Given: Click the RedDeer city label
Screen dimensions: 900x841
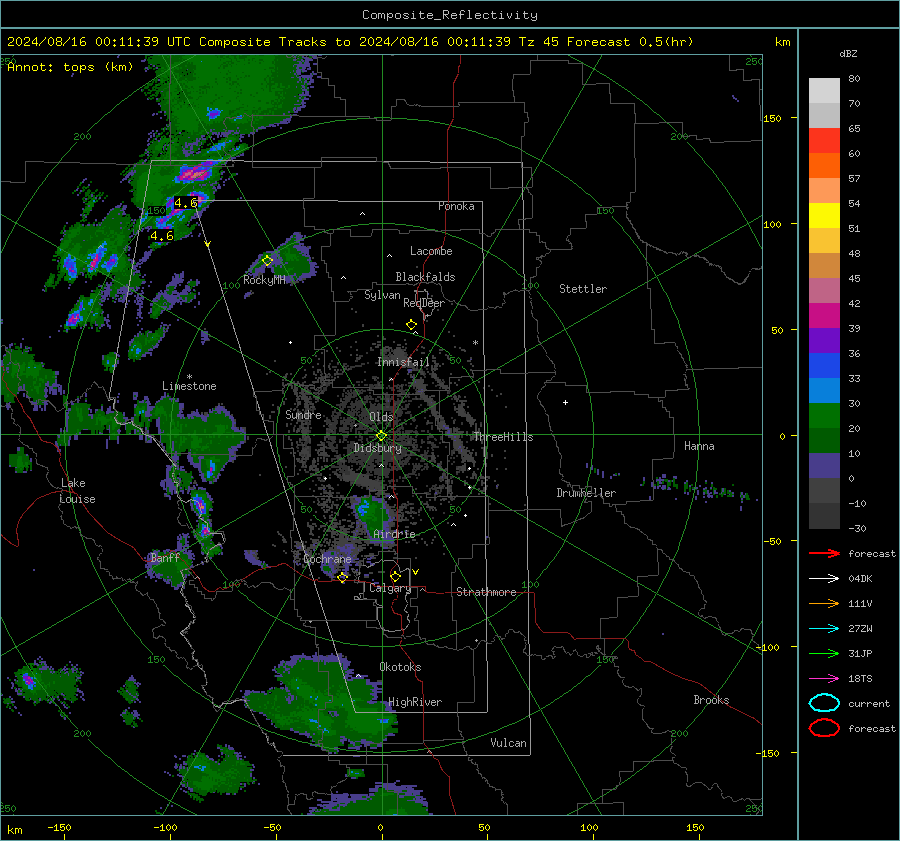Looking at the screenshot, I should point(424,303).
